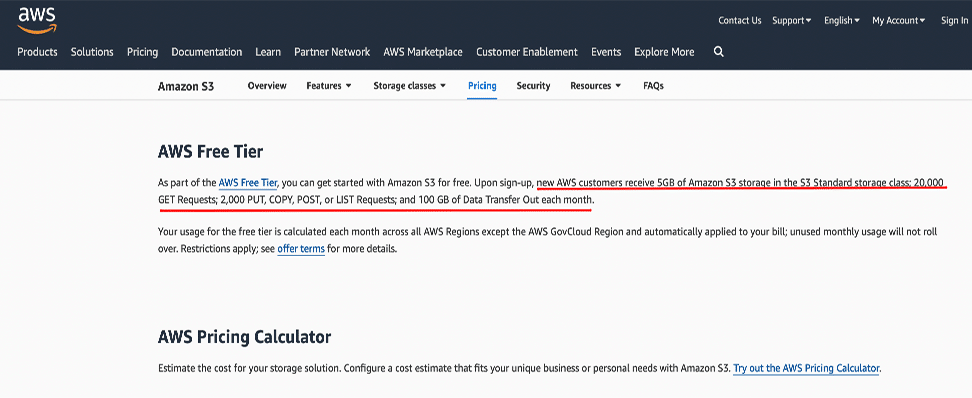Image resolution: width=972 pixels, height=398 pixels.
Task: Expand the Storage classes dropdown
Action: (x=409, y=86)
